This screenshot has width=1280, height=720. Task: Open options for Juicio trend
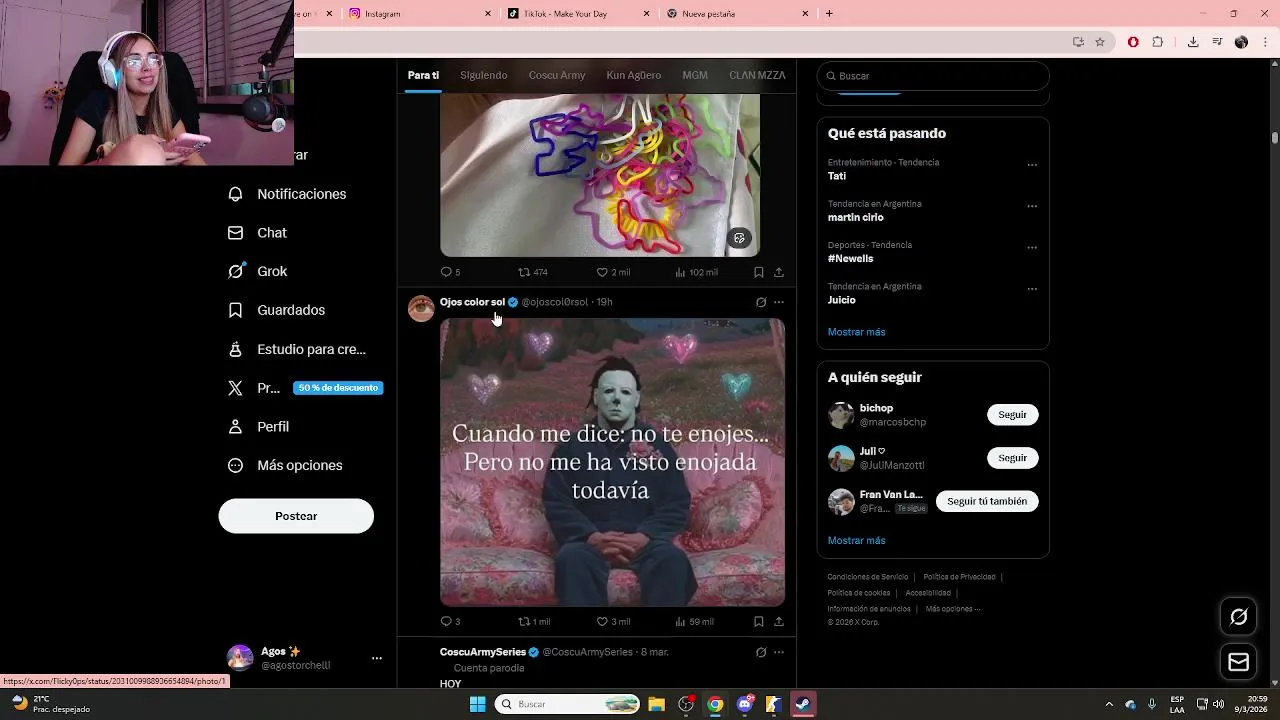tap(1032, 289)
